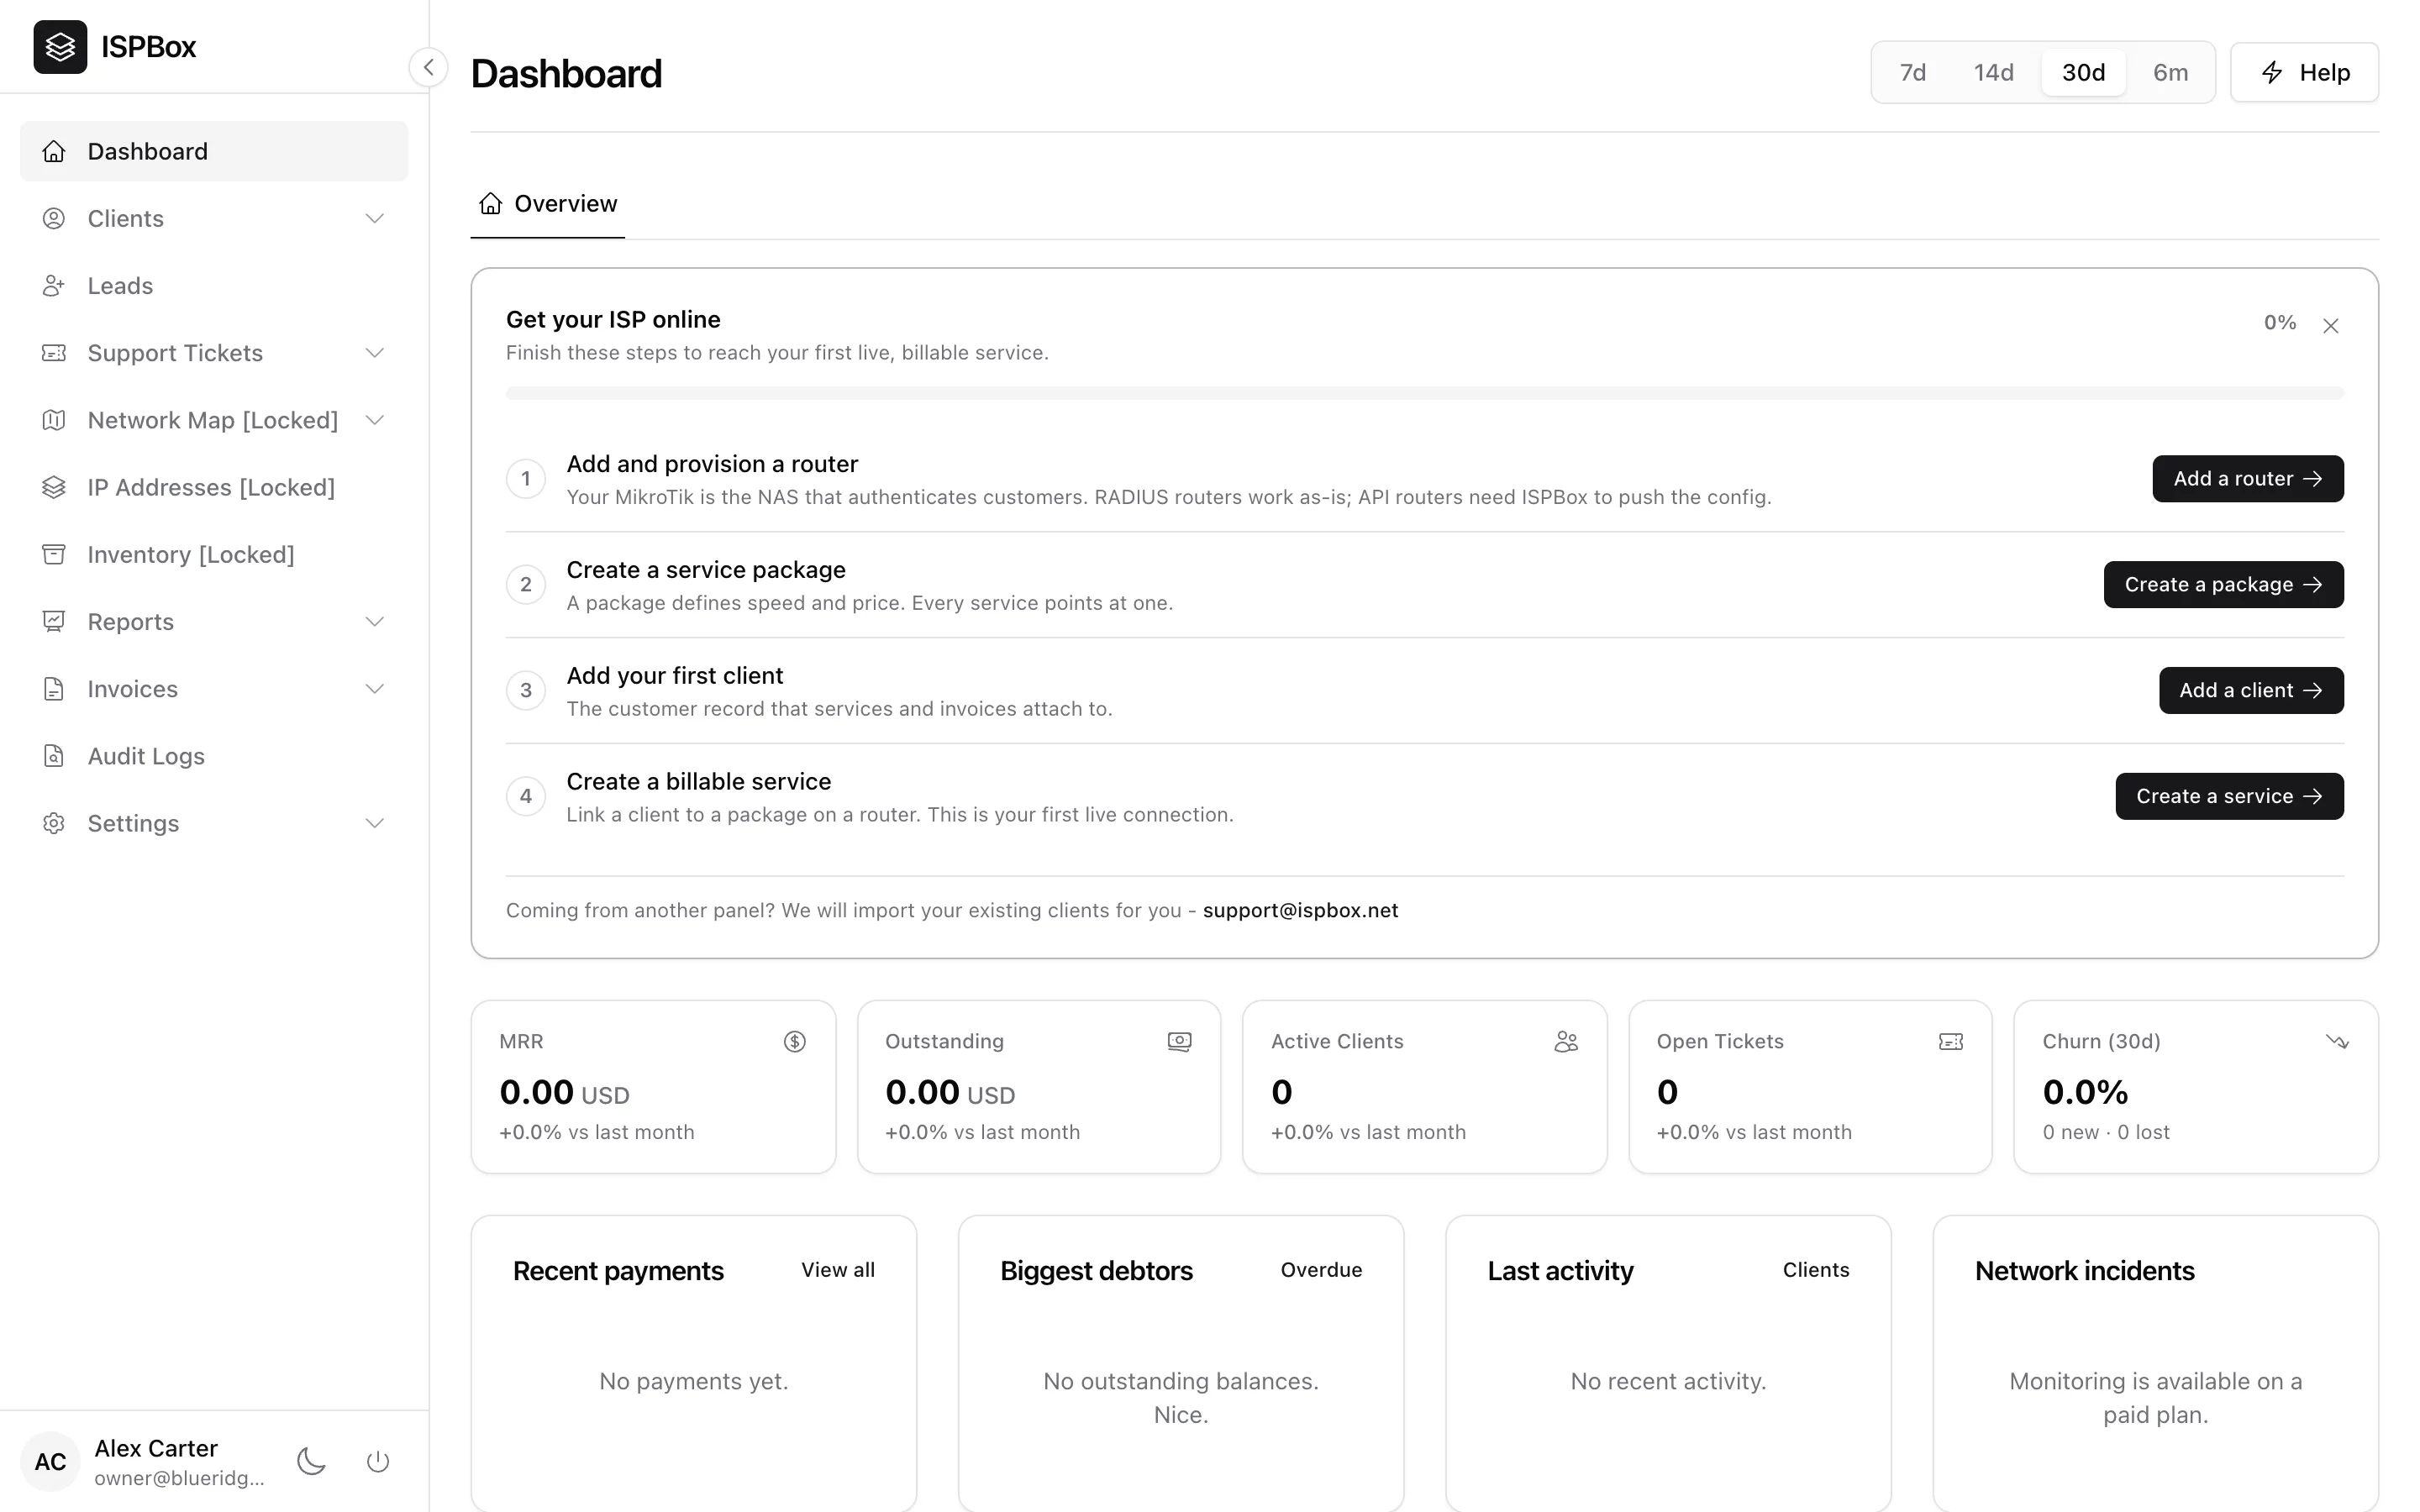This screenshot has height=1512, width=2420.
Task: Click the Overview tab home icon
Action: click(x=490, y=204)
